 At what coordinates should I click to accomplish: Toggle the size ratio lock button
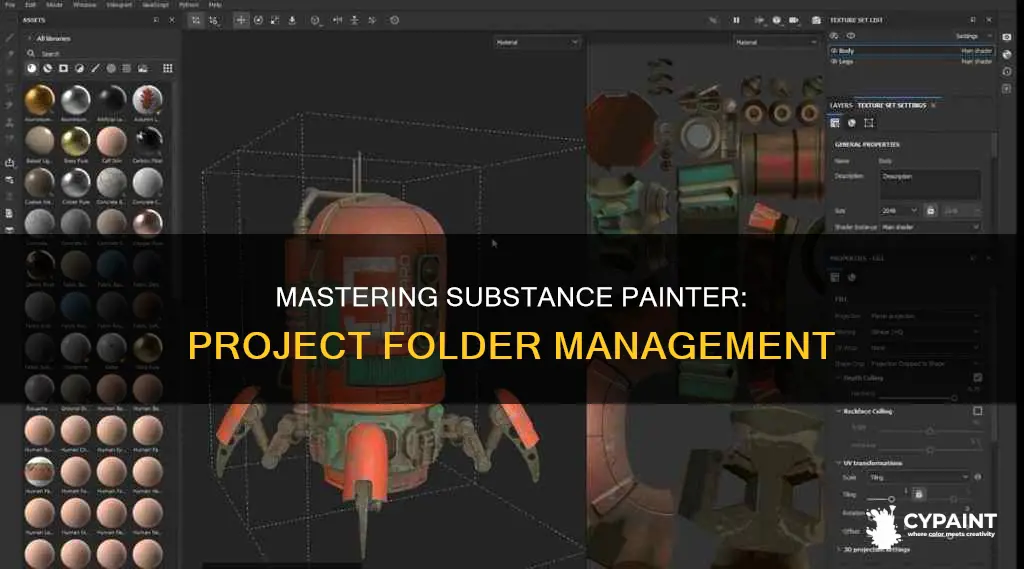click(x=931, y=210)
